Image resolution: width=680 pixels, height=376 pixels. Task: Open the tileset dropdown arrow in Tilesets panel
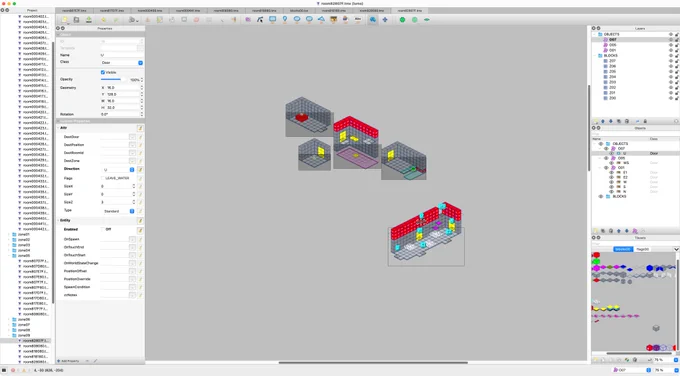[x=676, y=249]
